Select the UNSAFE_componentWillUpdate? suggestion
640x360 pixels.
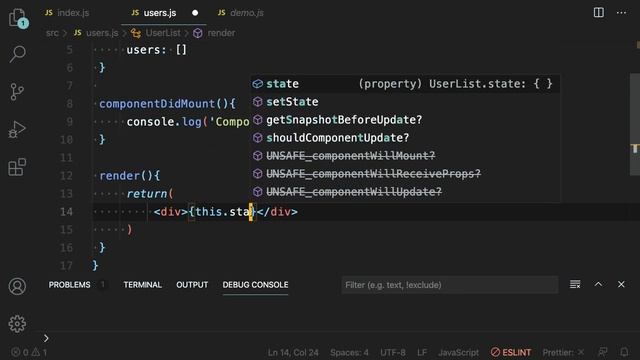tap(404, 191)
